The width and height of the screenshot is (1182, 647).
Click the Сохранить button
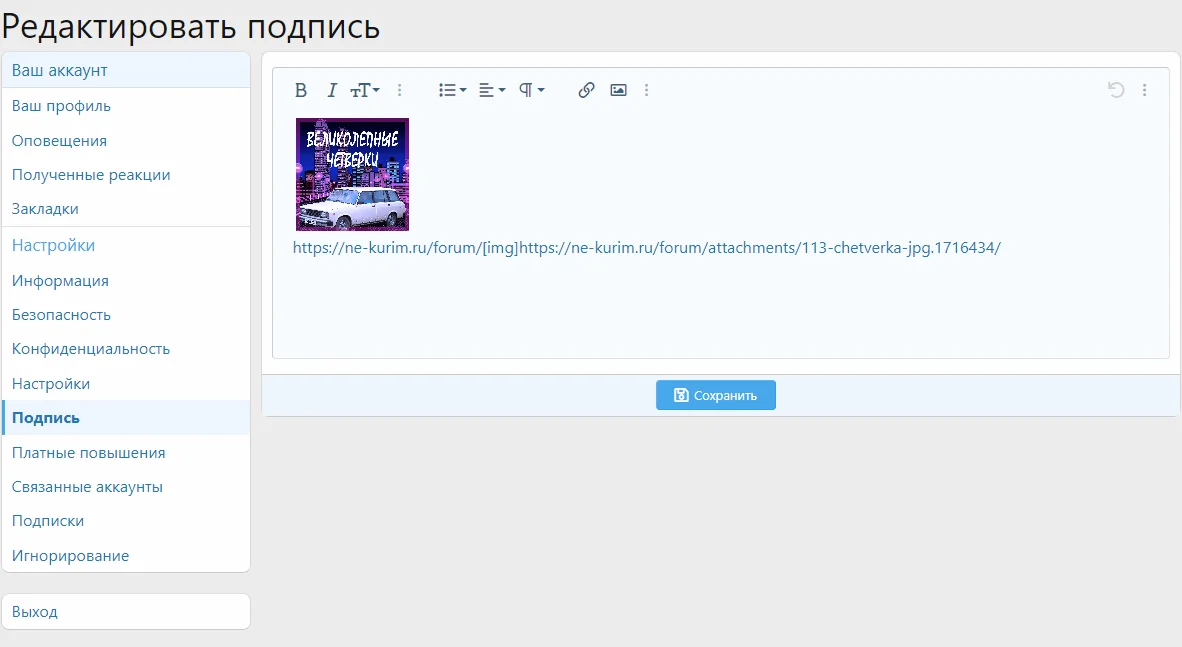tap(715, 394)
